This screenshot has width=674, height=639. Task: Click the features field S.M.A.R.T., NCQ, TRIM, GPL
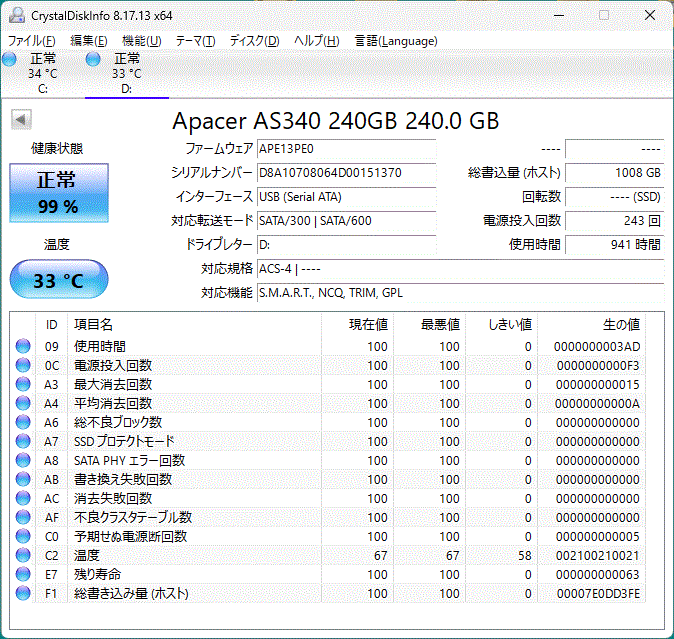point(460,293)
